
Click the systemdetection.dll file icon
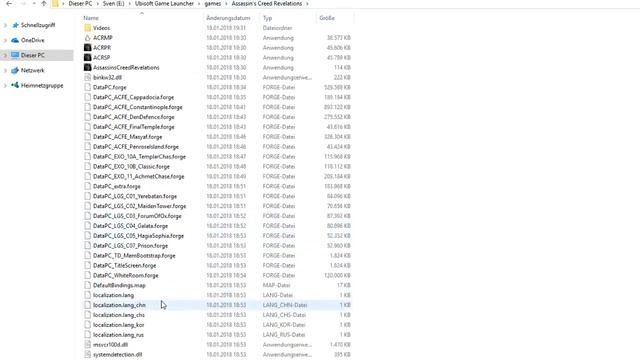87,354
